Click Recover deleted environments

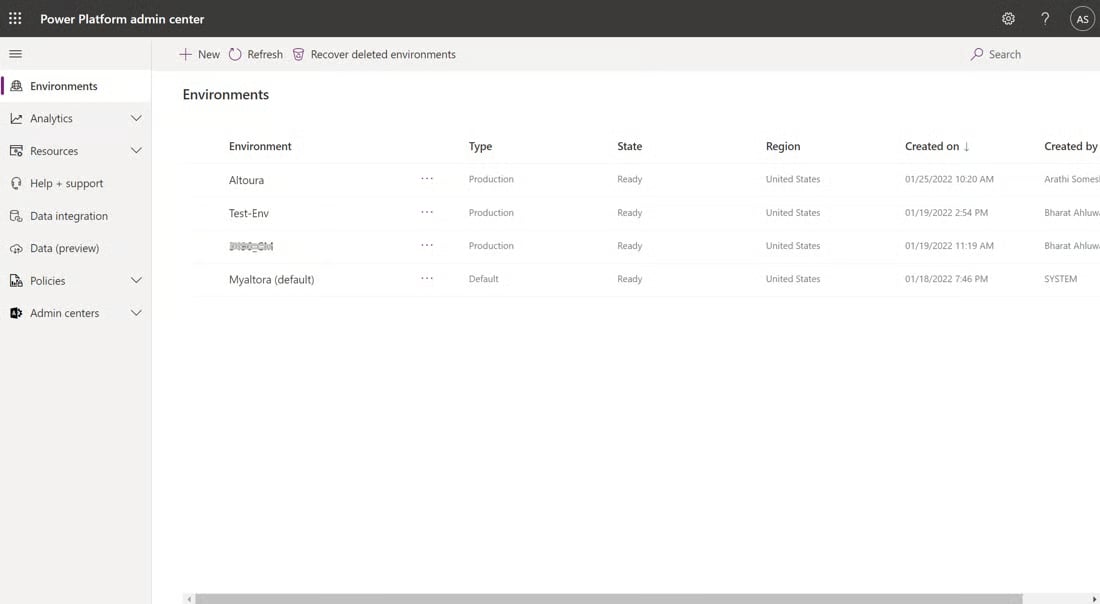(374, 54)
